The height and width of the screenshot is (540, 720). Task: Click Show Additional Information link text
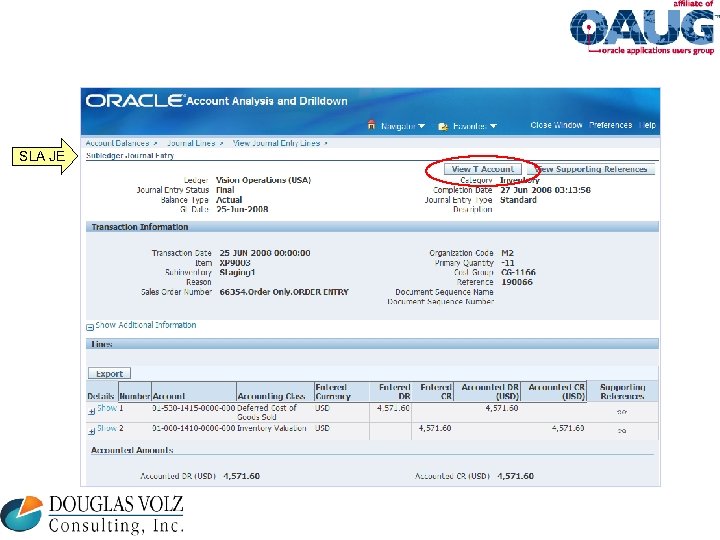coord(146,325)
